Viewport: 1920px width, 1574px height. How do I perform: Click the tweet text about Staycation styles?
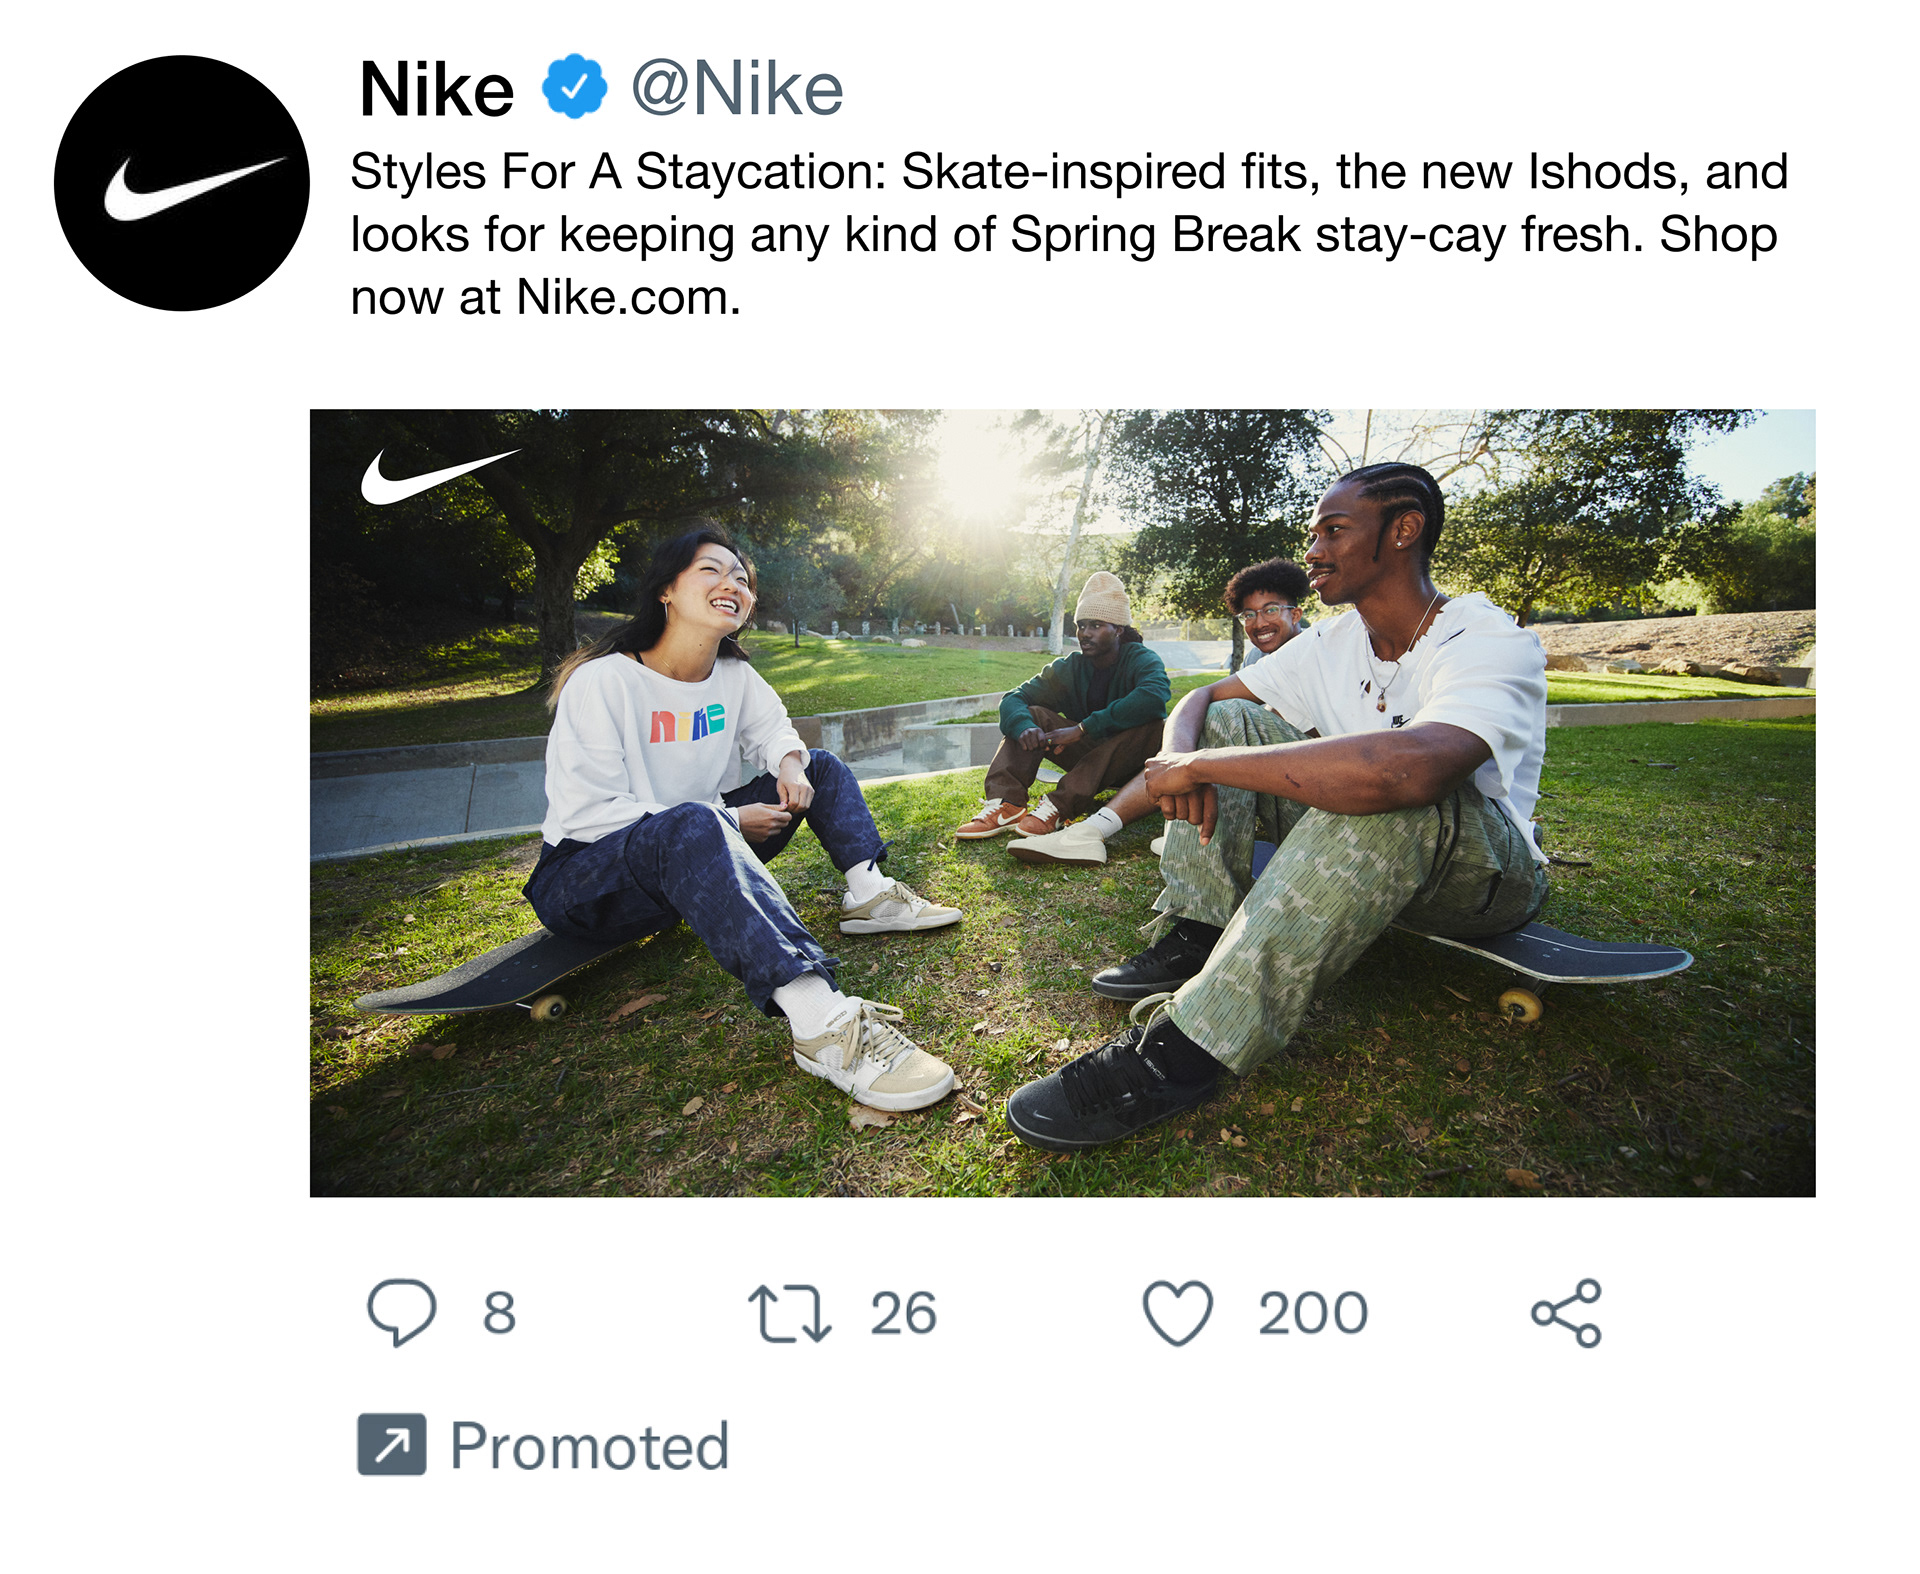[1069, 234]
